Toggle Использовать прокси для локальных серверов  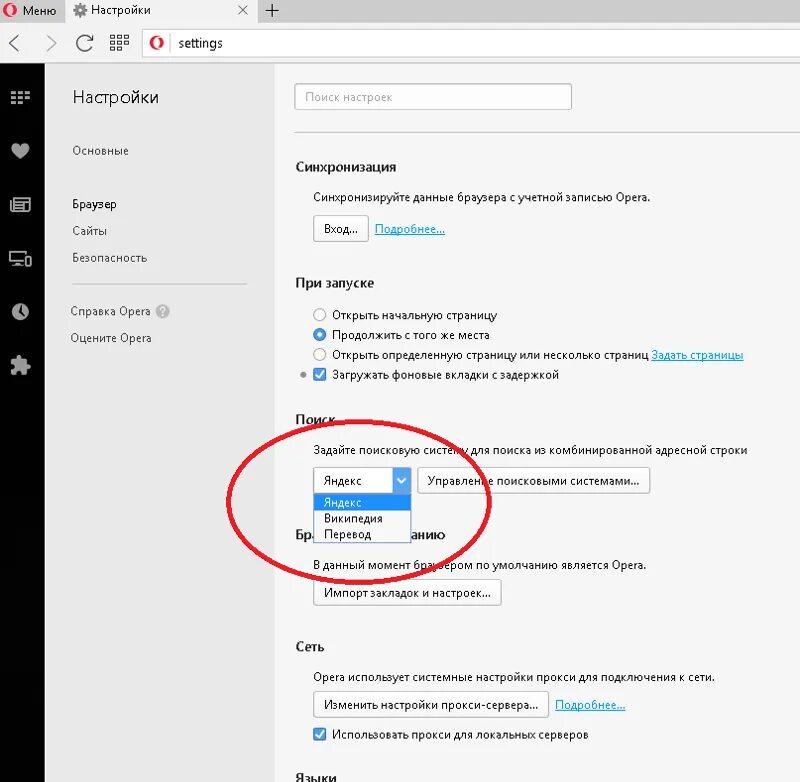319,735
